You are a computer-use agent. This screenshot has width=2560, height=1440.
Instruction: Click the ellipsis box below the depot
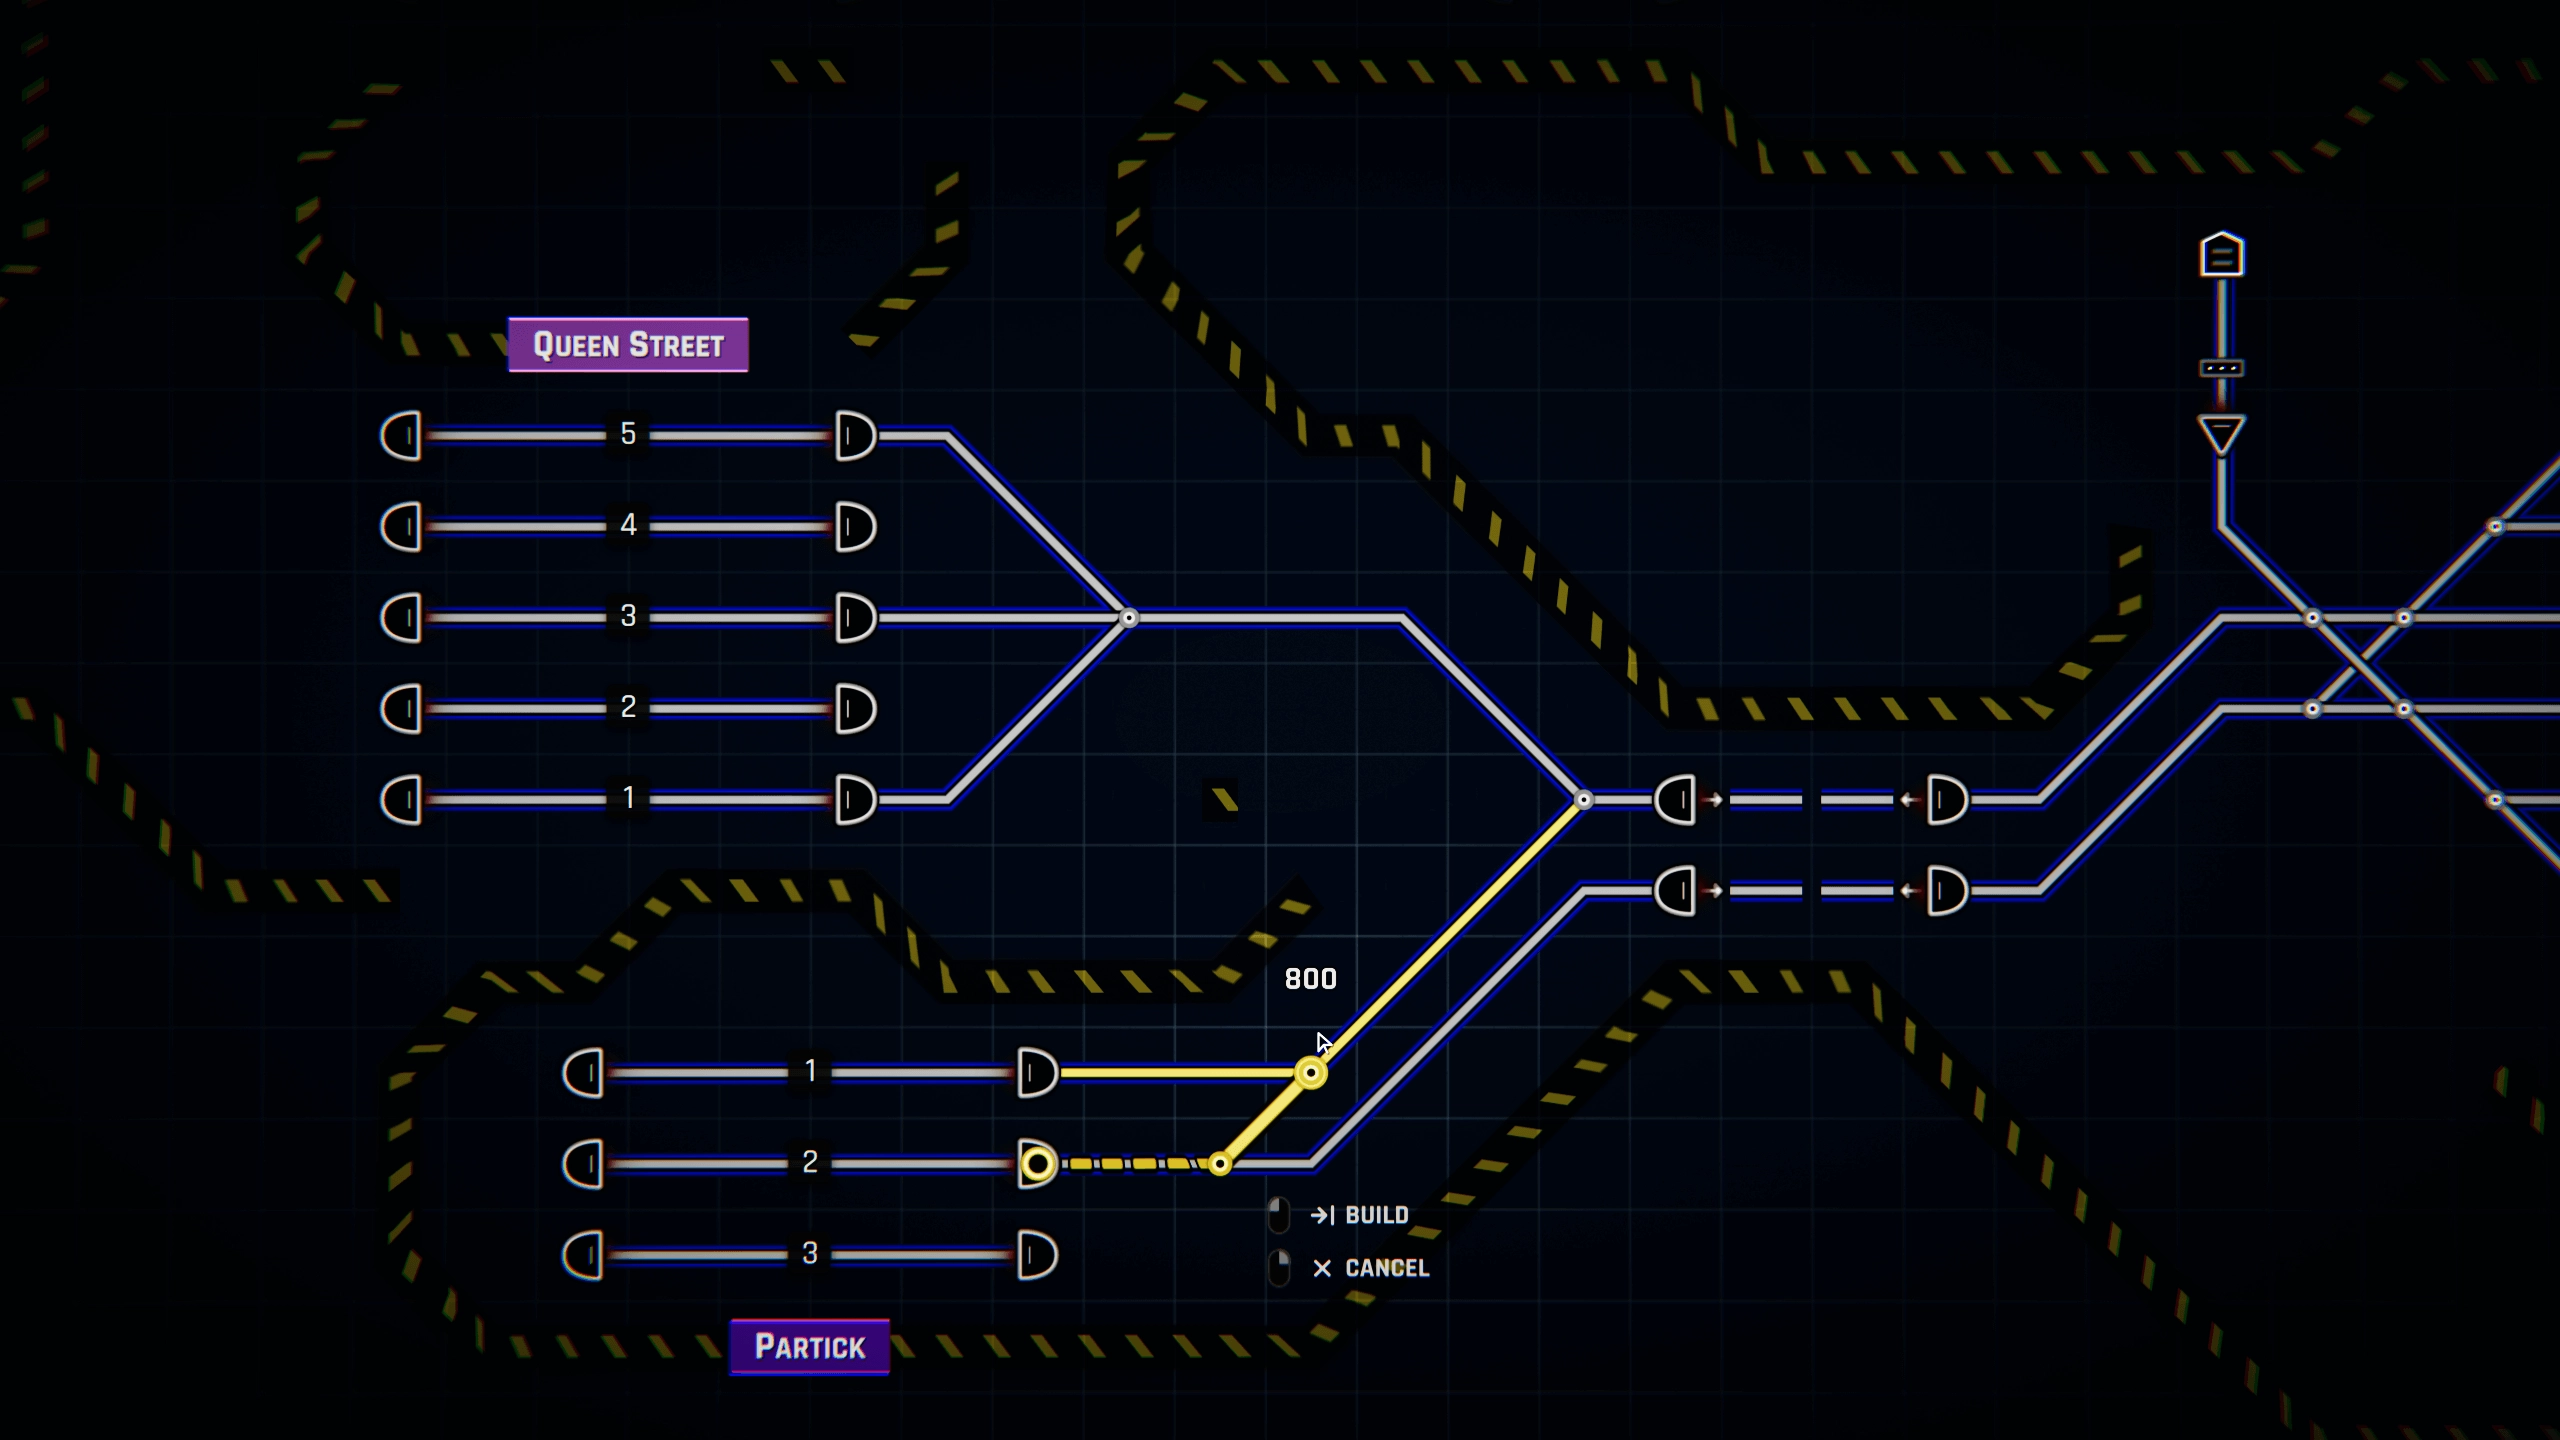(x=2222, y=369)
